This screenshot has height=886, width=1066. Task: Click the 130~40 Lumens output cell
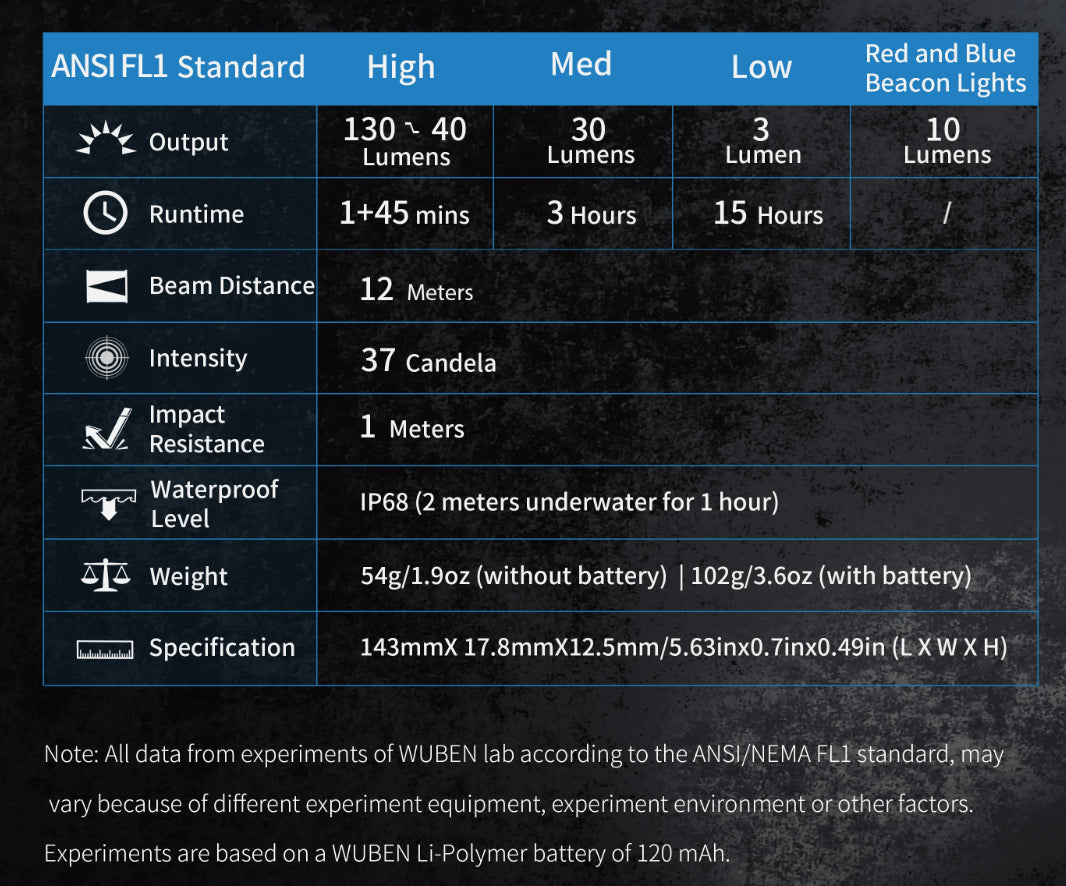tap(405, 142)
